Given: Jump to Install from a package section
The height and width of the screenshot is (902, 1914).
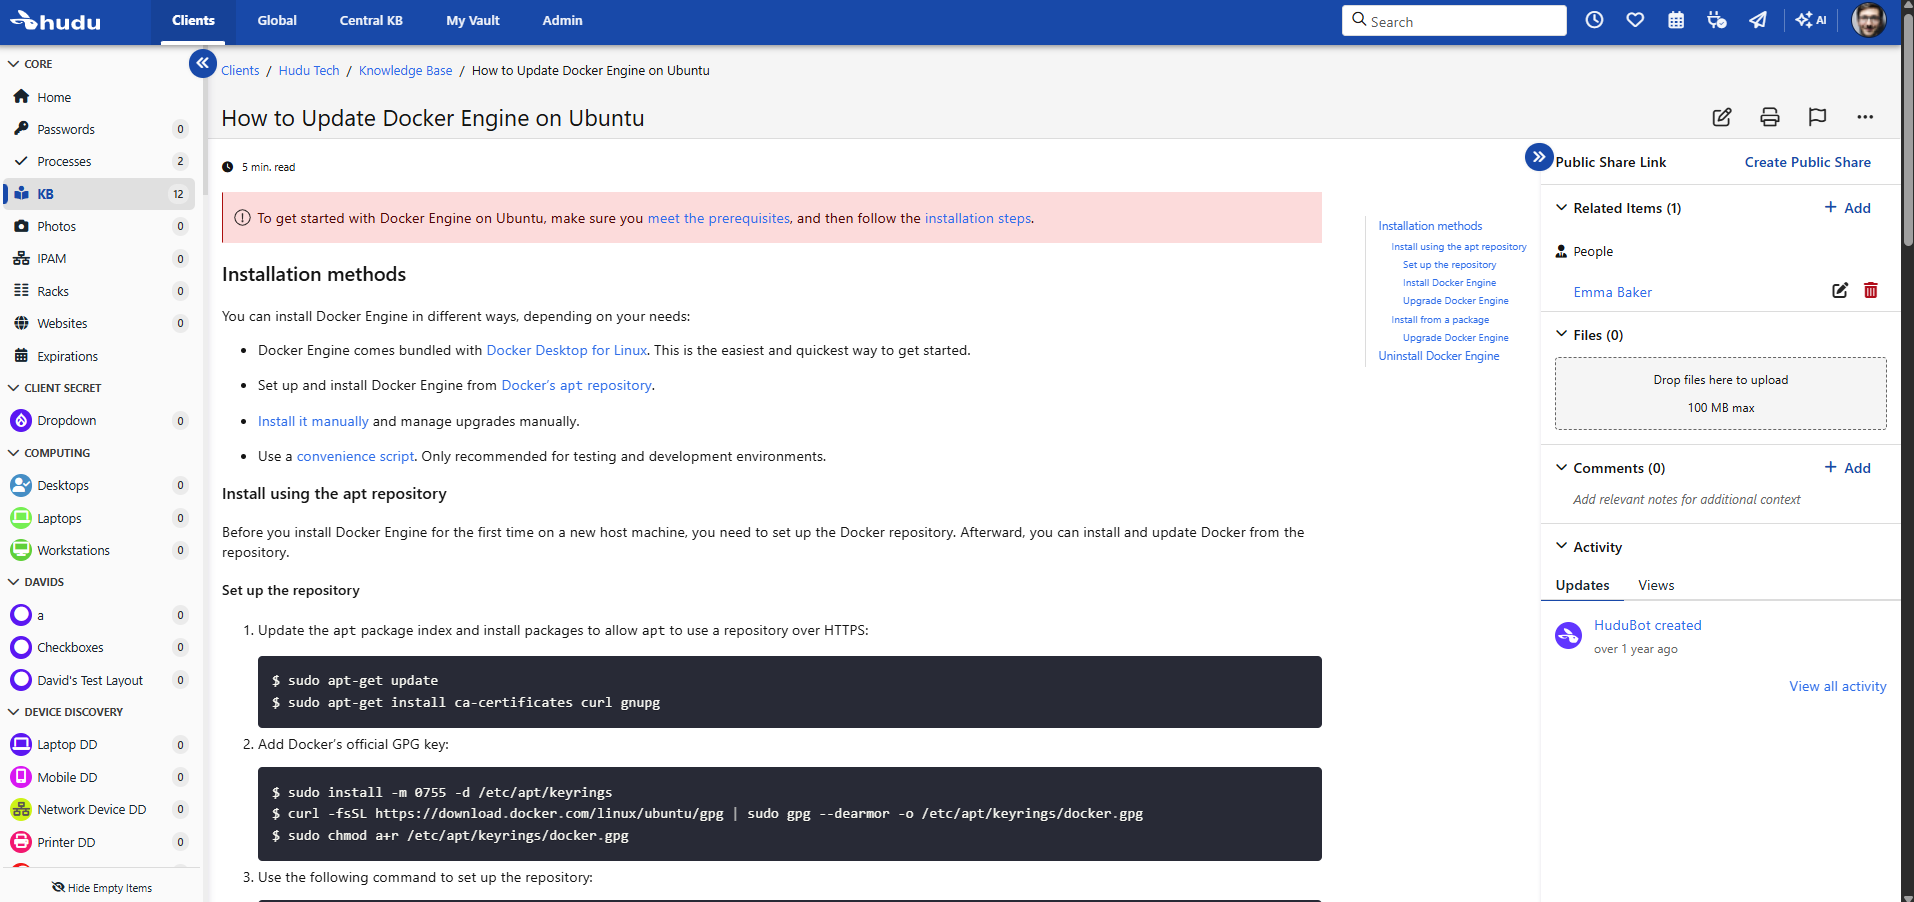Looking at the screenshot, I should click(x=1440, y=320).
